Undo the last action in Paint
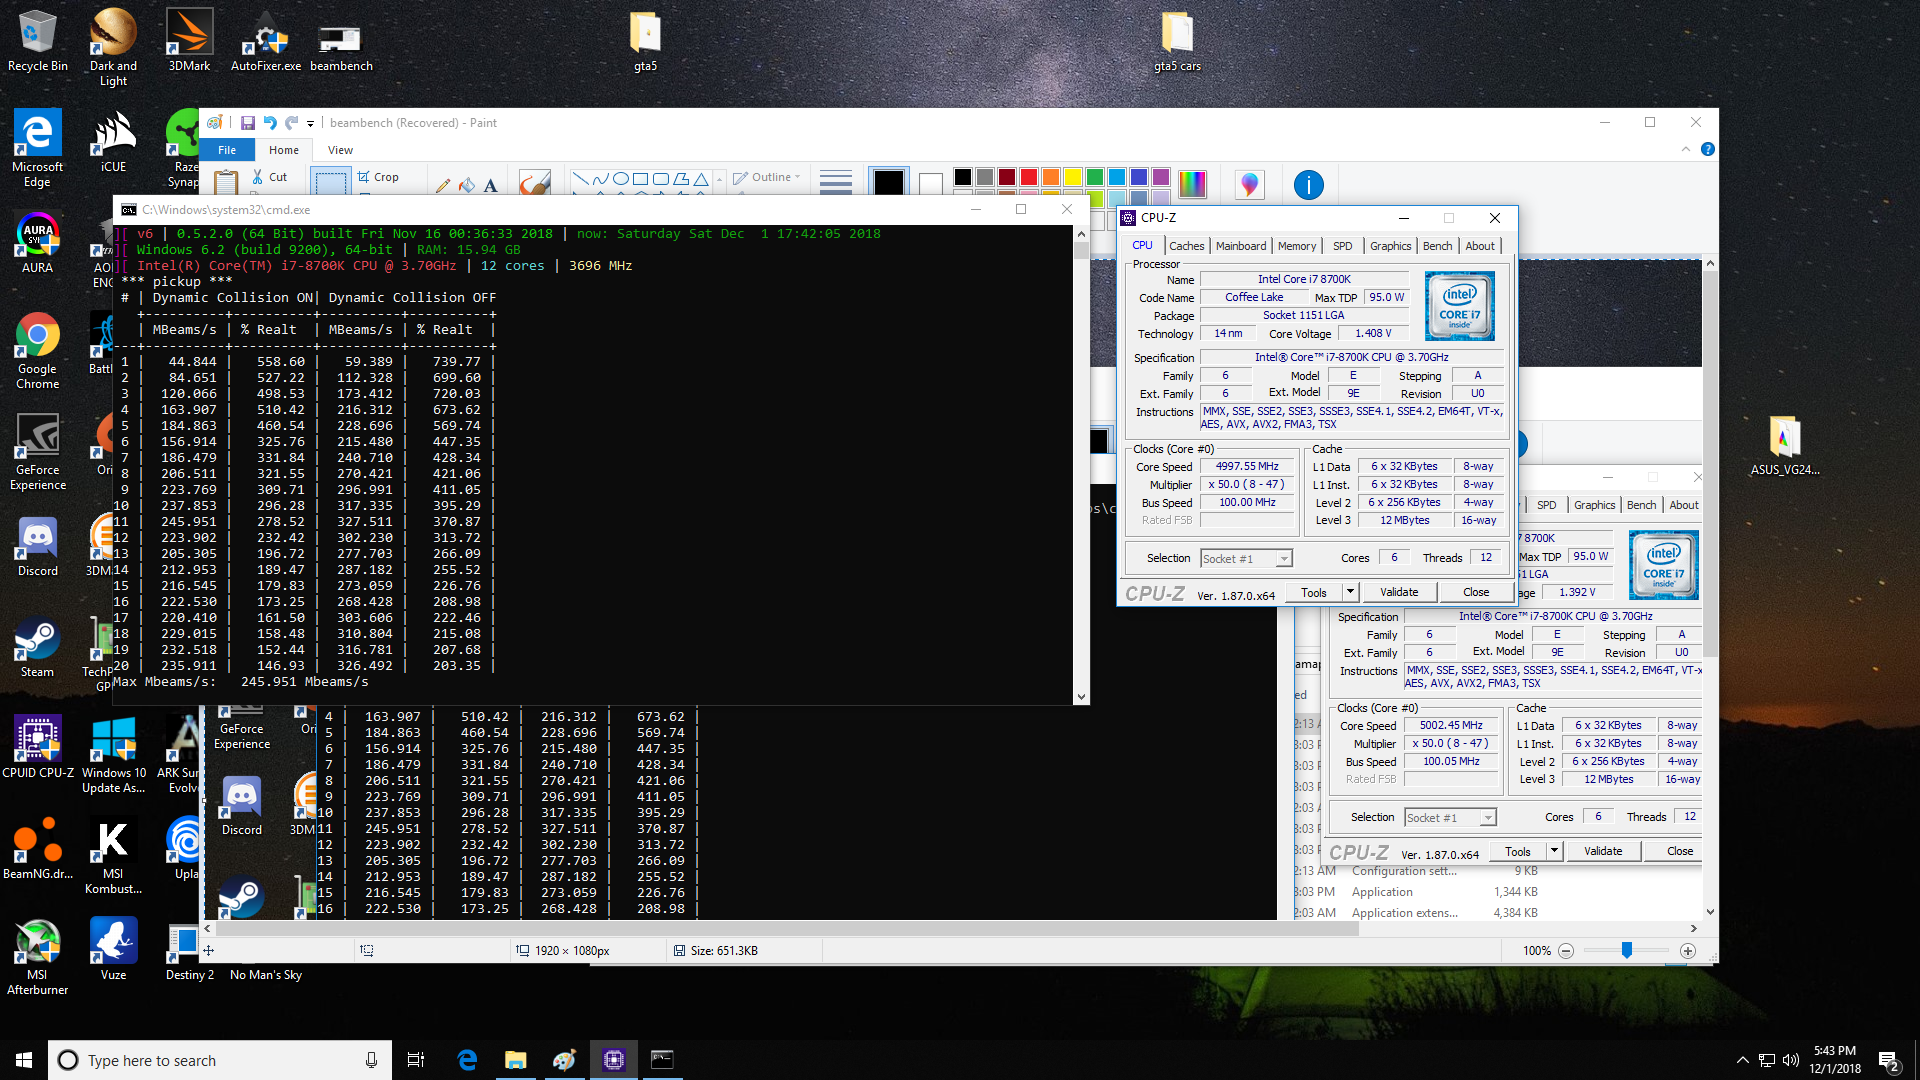This screenshot has height=1080, width=1920. (x=269, y=123)
